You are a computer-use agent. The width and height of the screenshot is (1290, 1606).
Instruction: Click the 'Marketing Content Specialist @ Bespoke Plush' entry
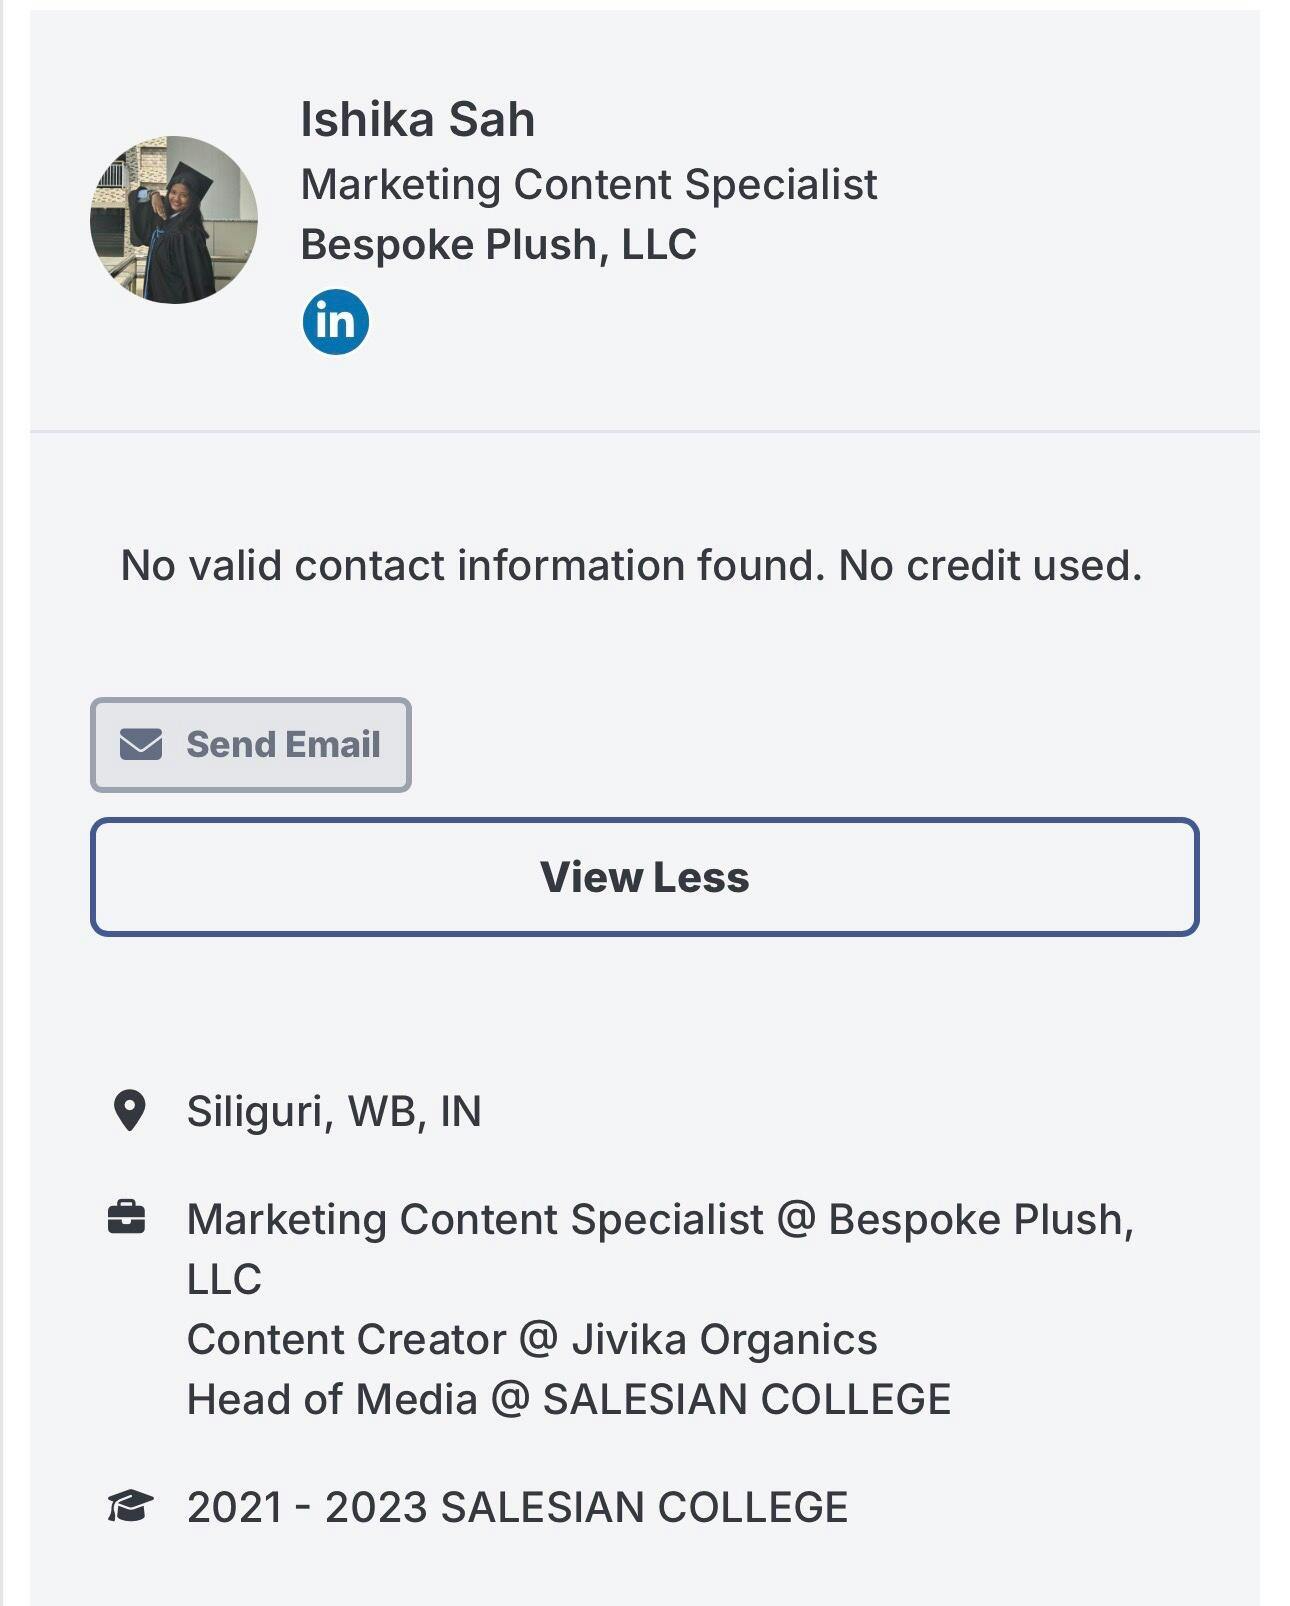point(660,1220)
